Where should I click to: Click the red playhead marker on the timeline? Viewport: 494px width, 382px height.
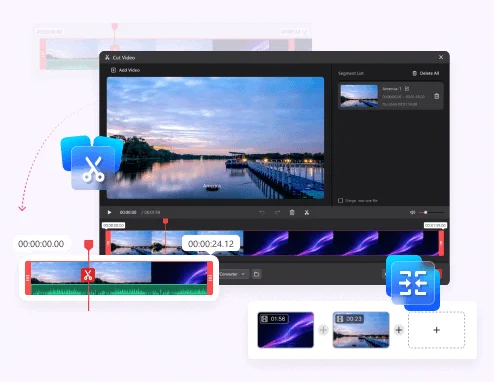click(165, 221)
